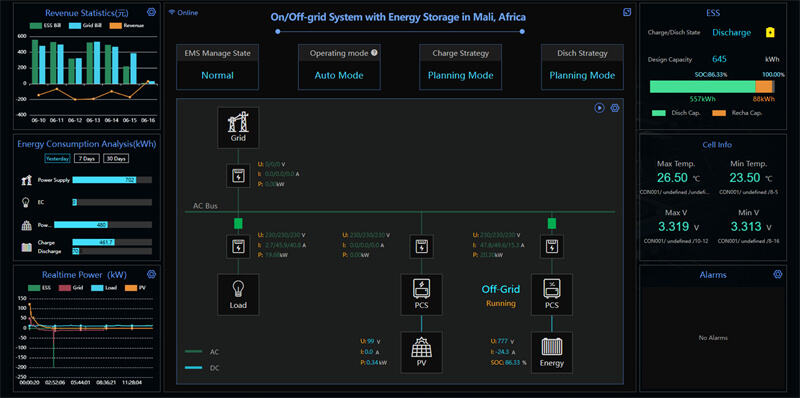
Task: Click the Disch Cap. green legend swatch
Action: click(x=659, y=113)
